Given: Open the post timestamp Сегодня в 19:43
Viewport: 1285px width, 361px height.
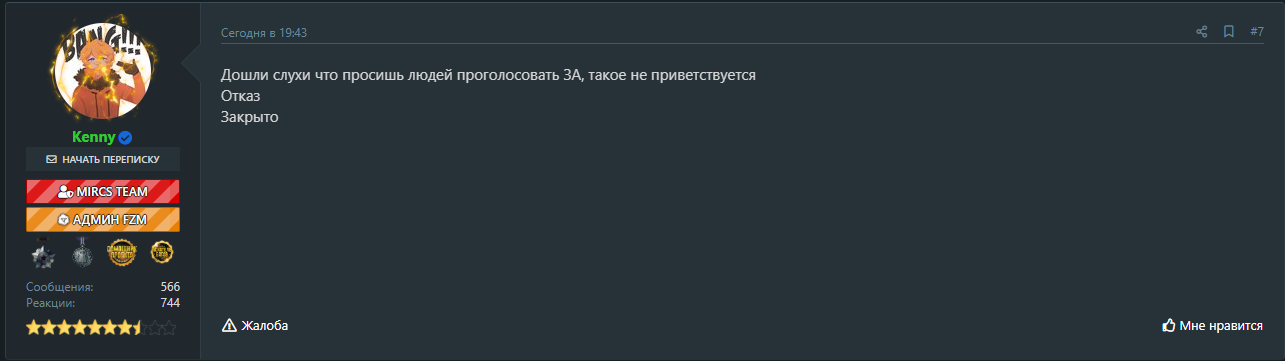Looking at the screenshot, I should pos(264,33).
